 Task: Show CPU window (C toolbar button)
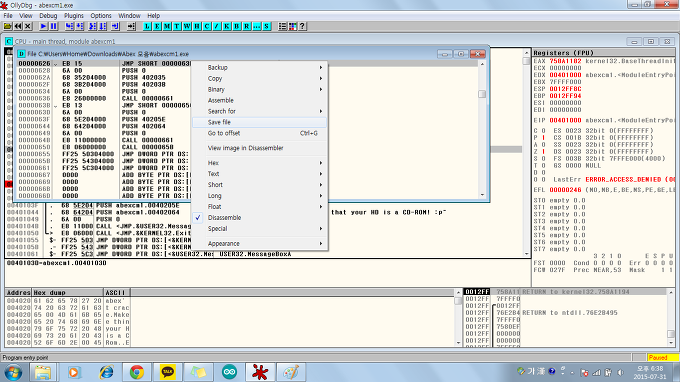(x=207, y=26)
